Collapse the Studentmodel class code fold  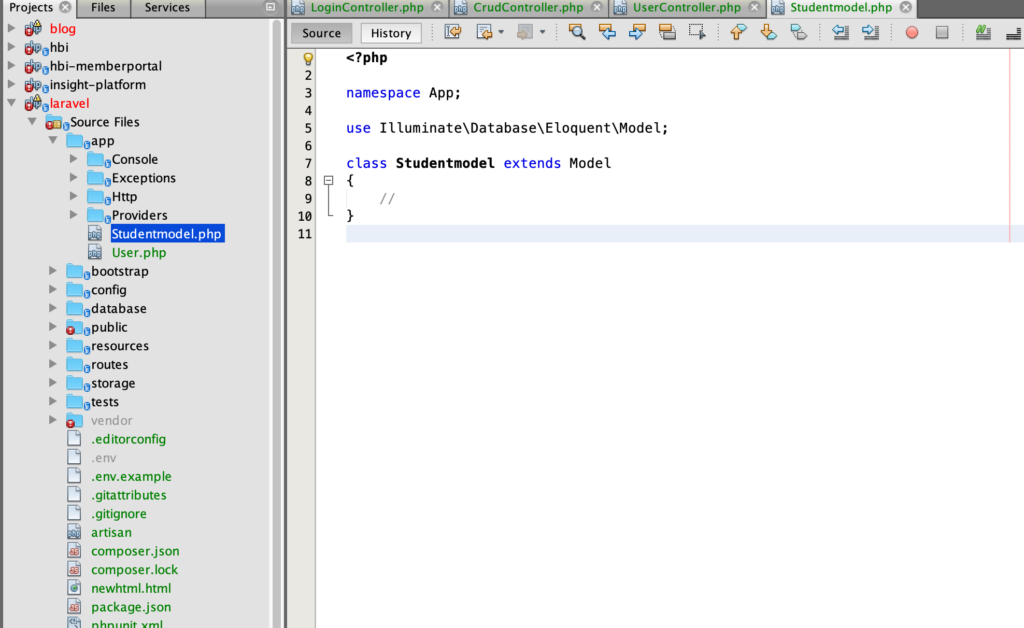pos(329,181)
